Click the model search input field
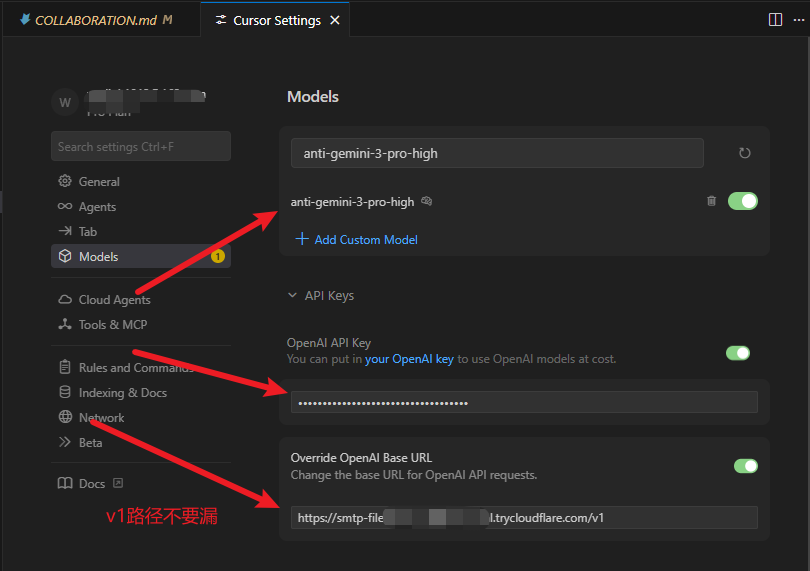The width and height of the screenshot is (810, 571). (x=497, y=153)
